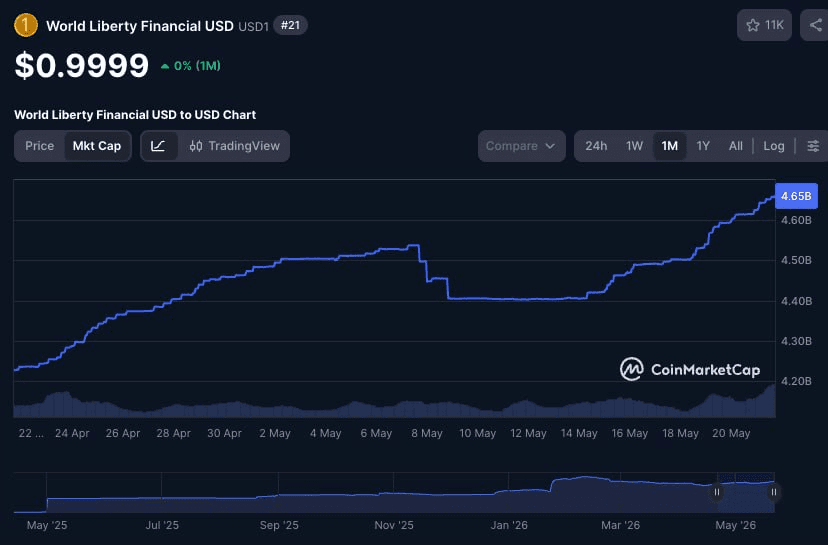The height and width of the screenshot is (545, 828).
Task: Add coin to watchlist via star button
Action: (x=764, y=25)
